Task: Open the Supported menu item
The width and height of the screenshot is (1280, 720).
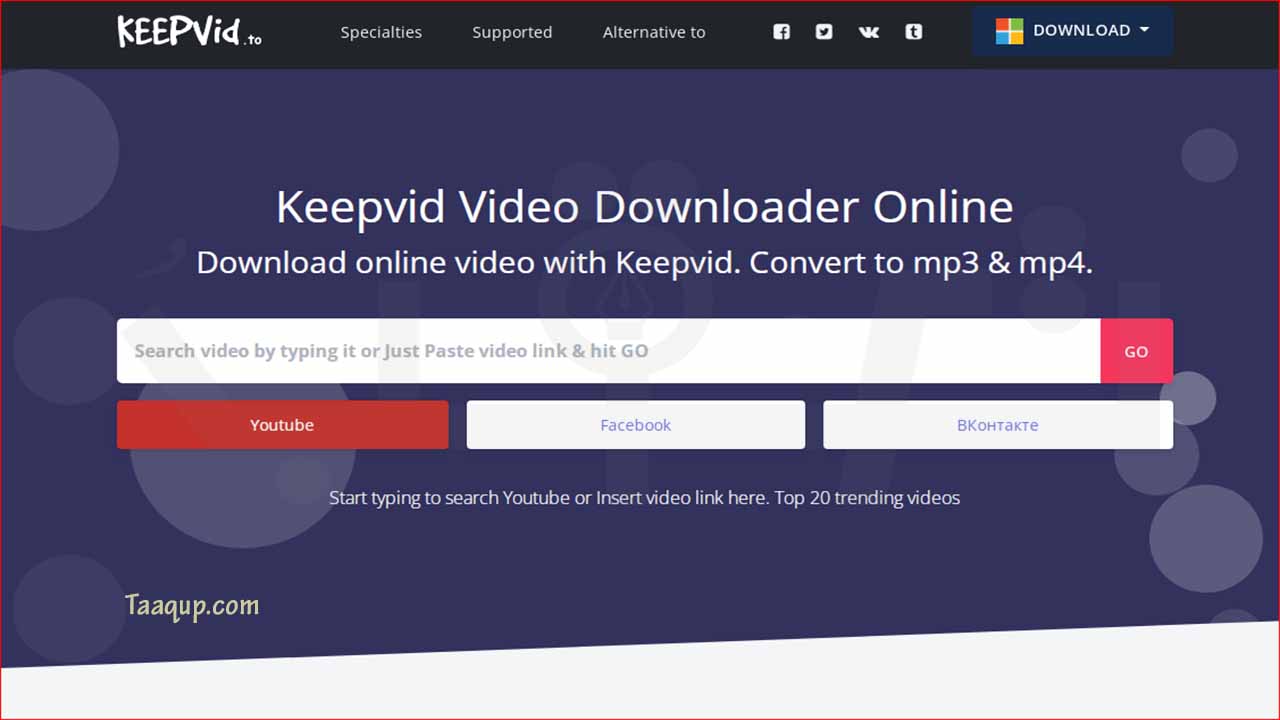Action: (x=512, y=32)
